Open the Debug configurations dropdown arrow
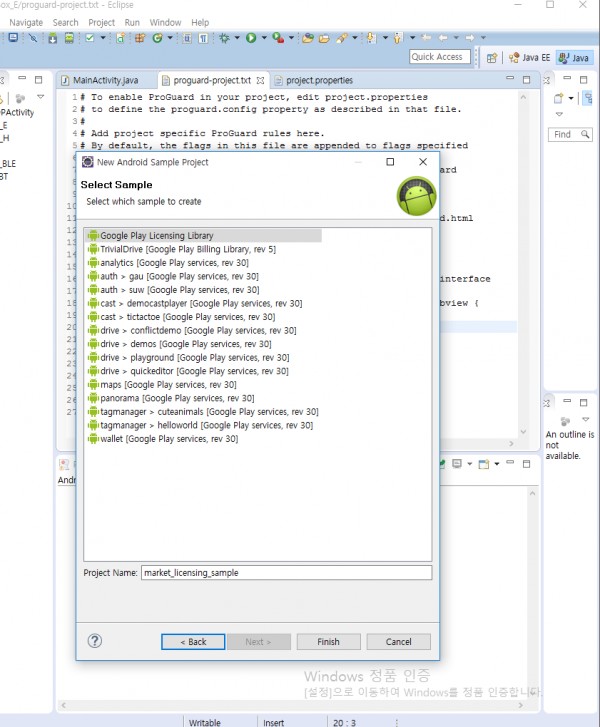 (x=237, y=38)
